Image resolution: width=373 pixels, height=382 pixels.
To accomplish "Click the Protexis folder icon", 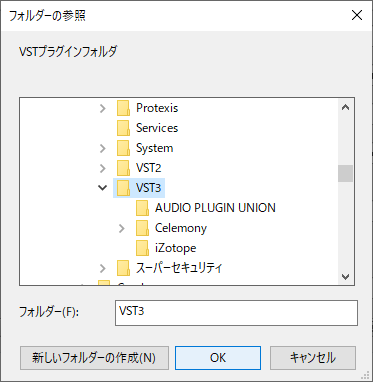I will [x=123, y=108].
